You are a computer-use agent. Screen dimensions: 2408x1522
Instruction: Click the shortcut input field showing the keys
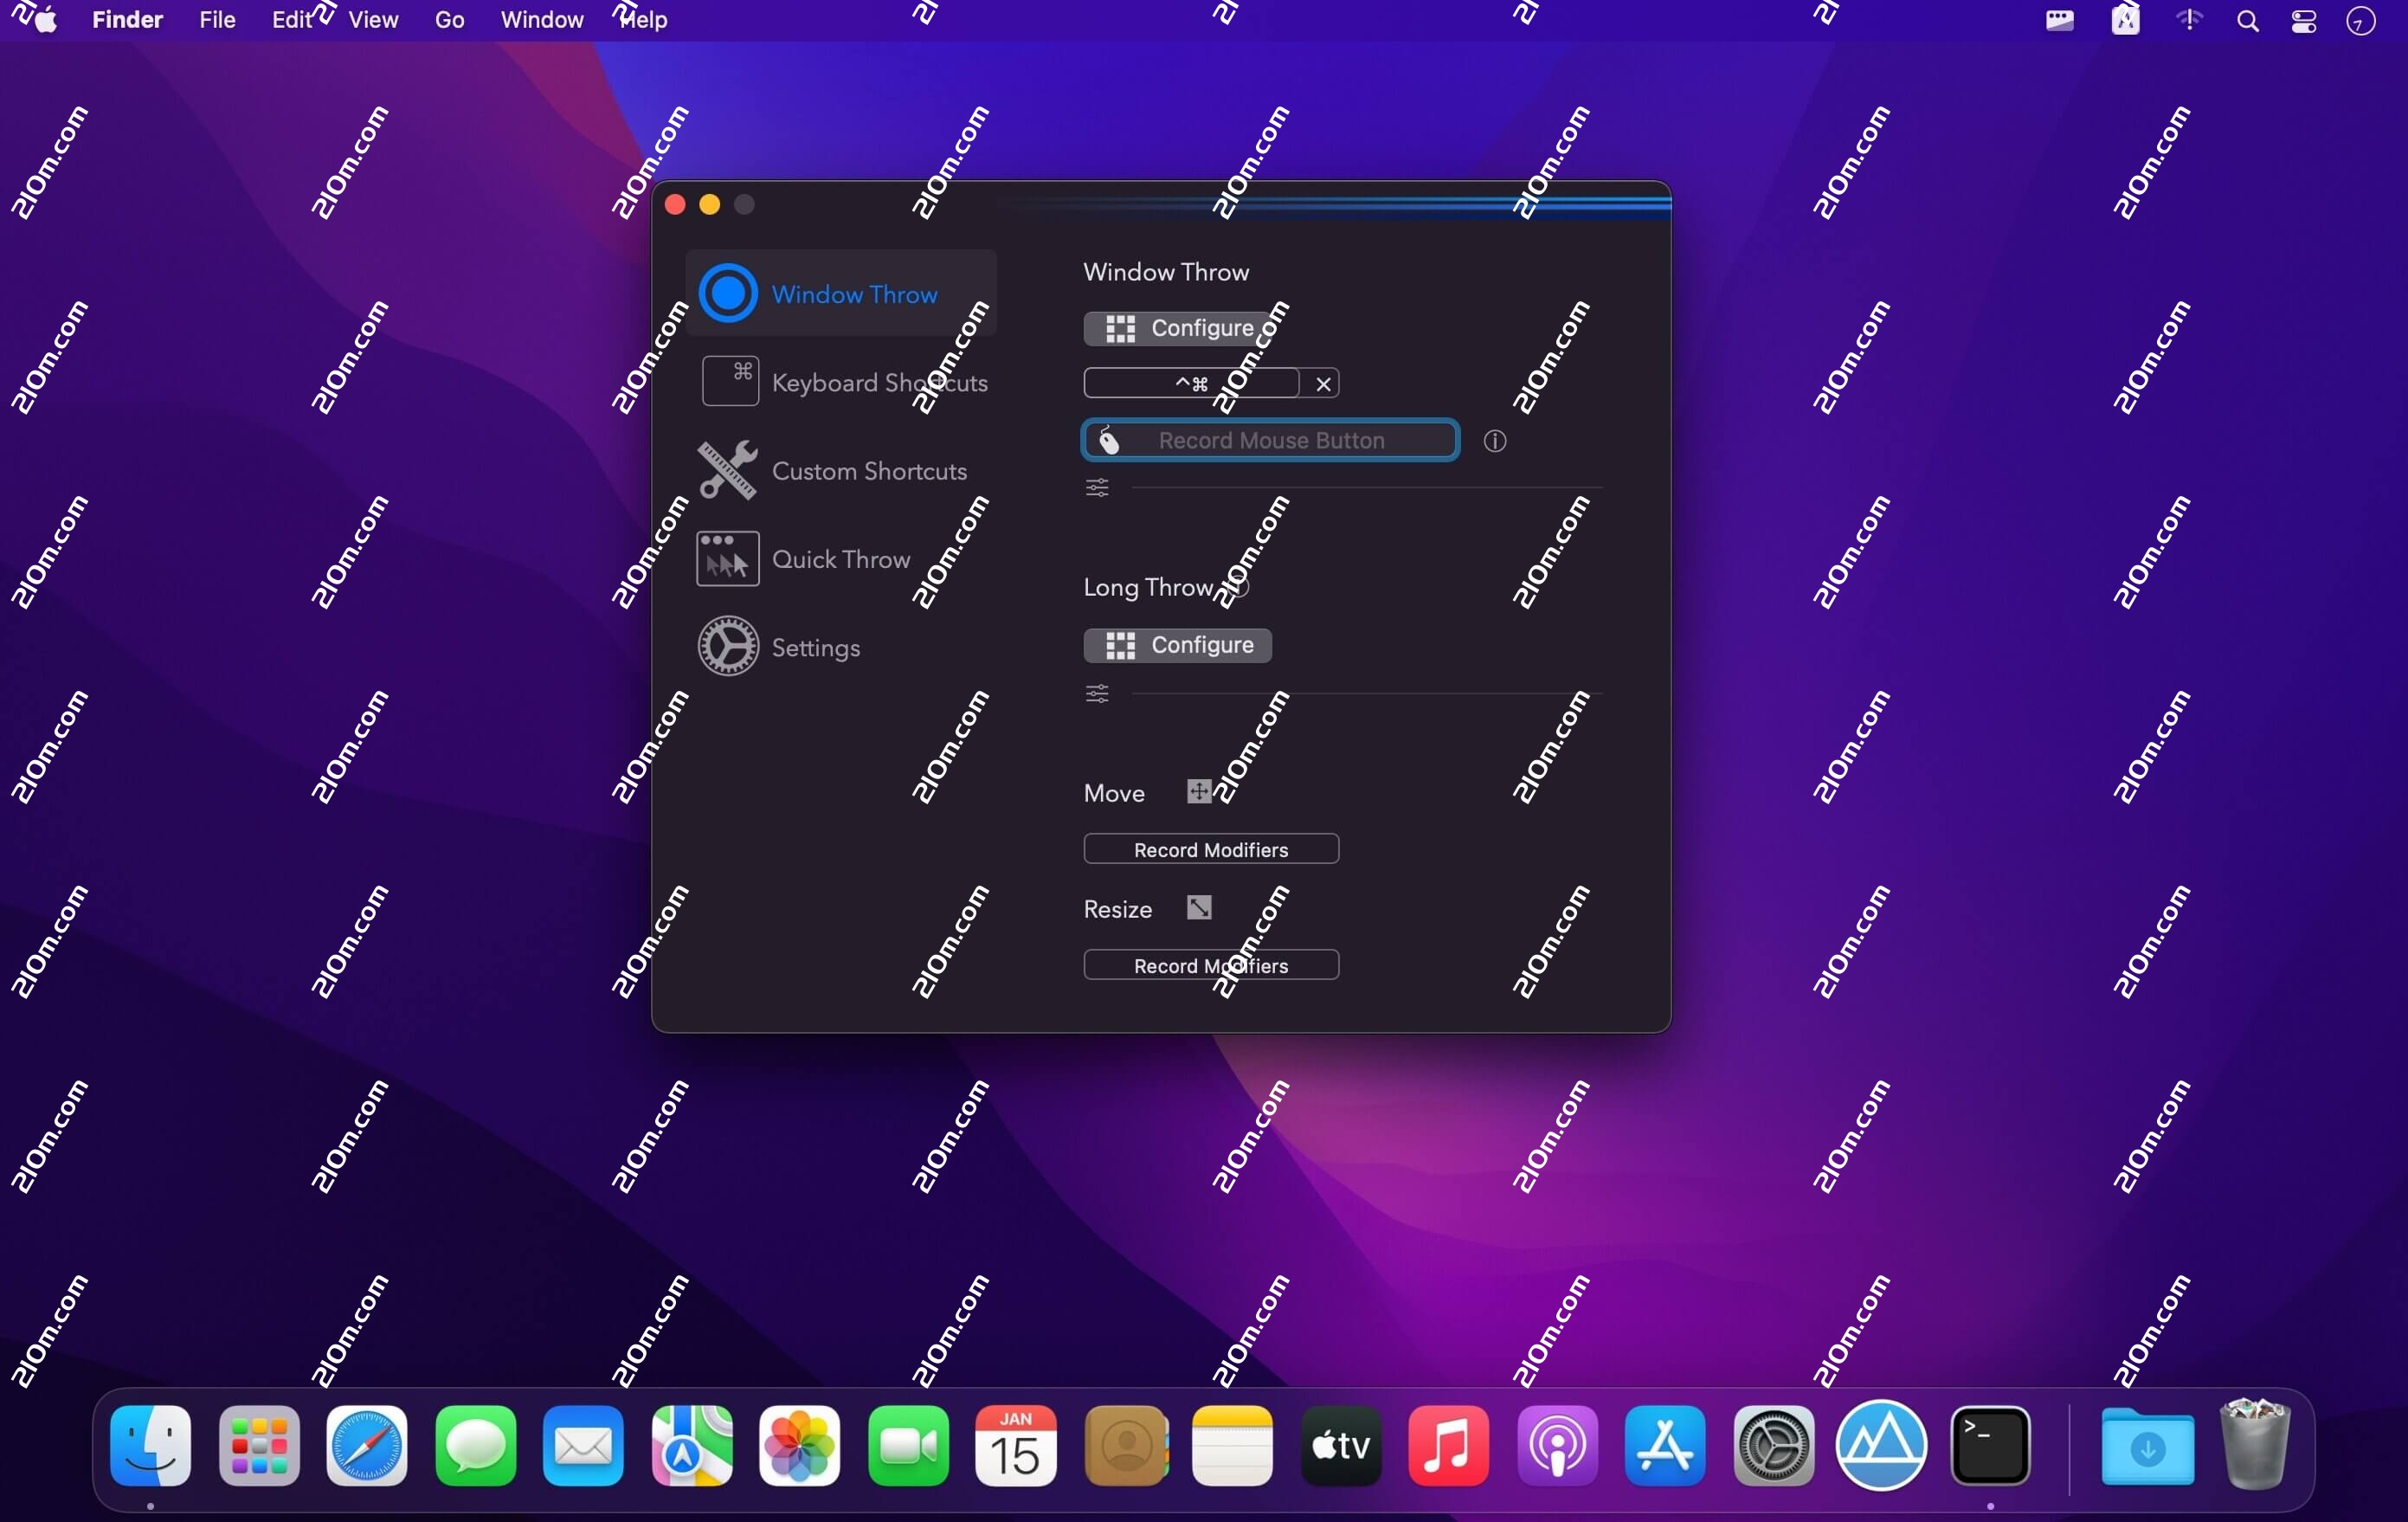[1190, 383]
